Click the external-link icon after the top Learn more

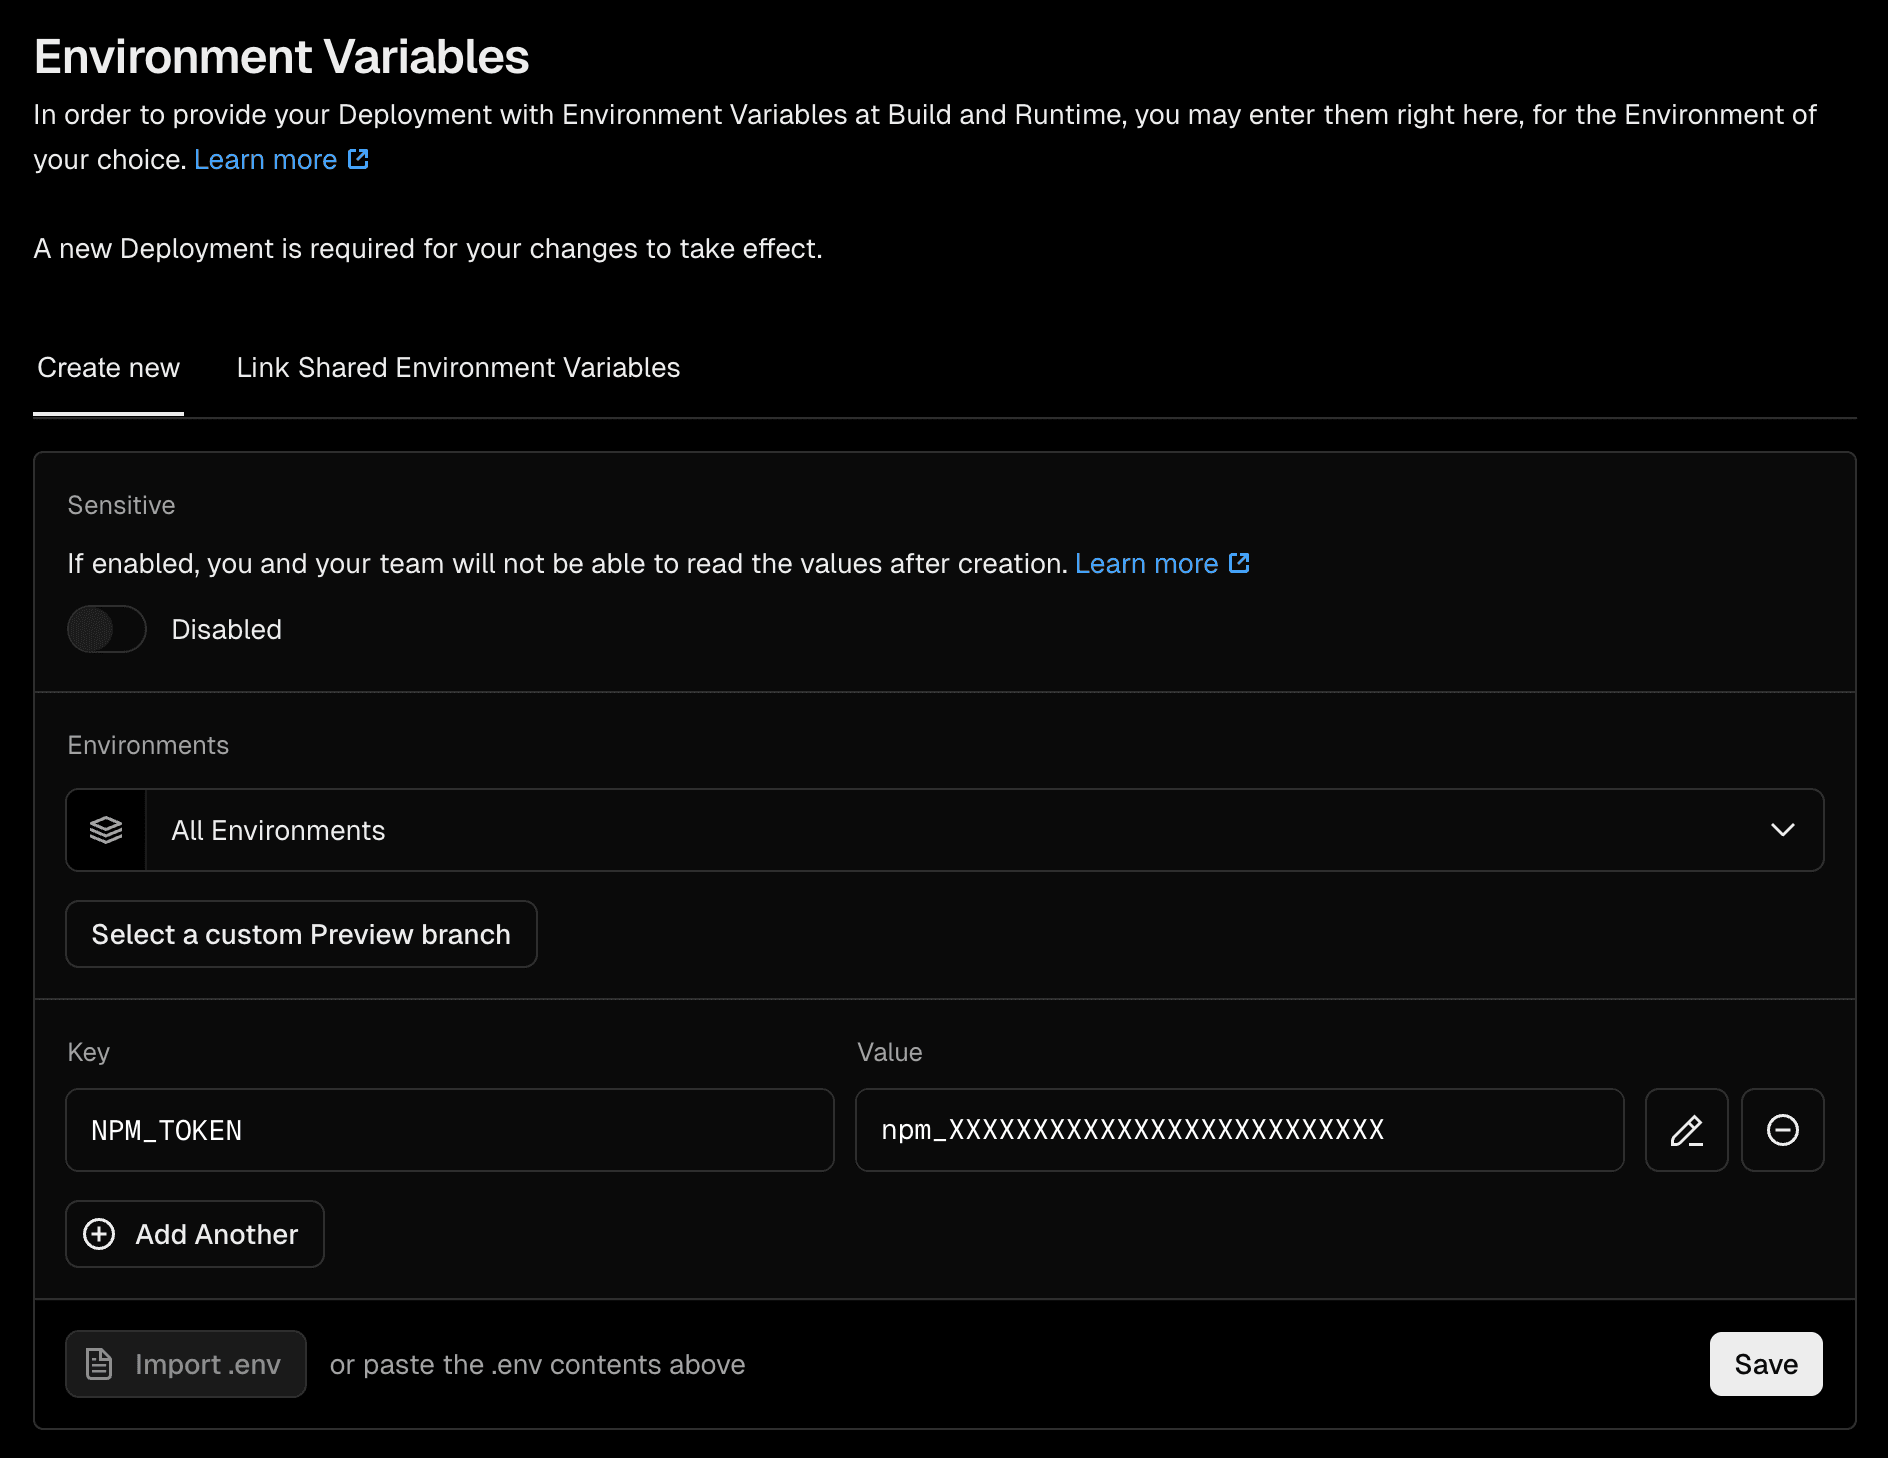click(x=357, y=159)
